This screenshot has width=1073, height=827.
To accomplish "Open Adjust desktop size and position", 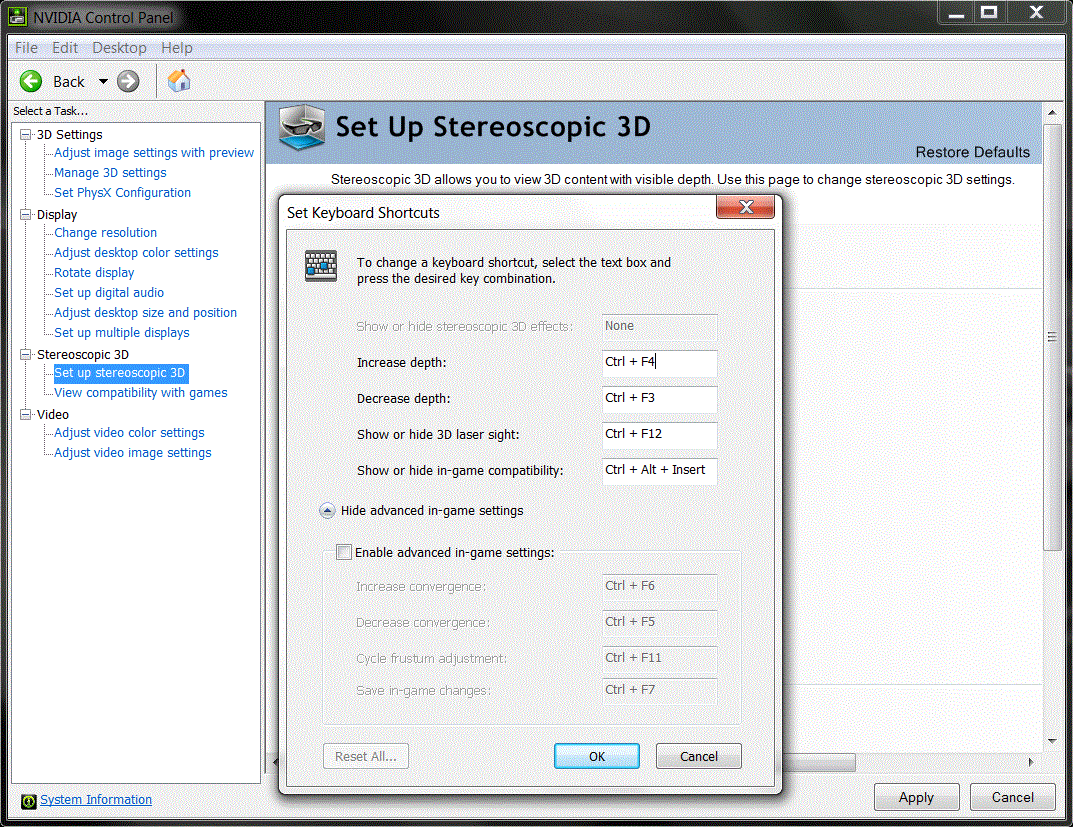I will coord(145,313).
